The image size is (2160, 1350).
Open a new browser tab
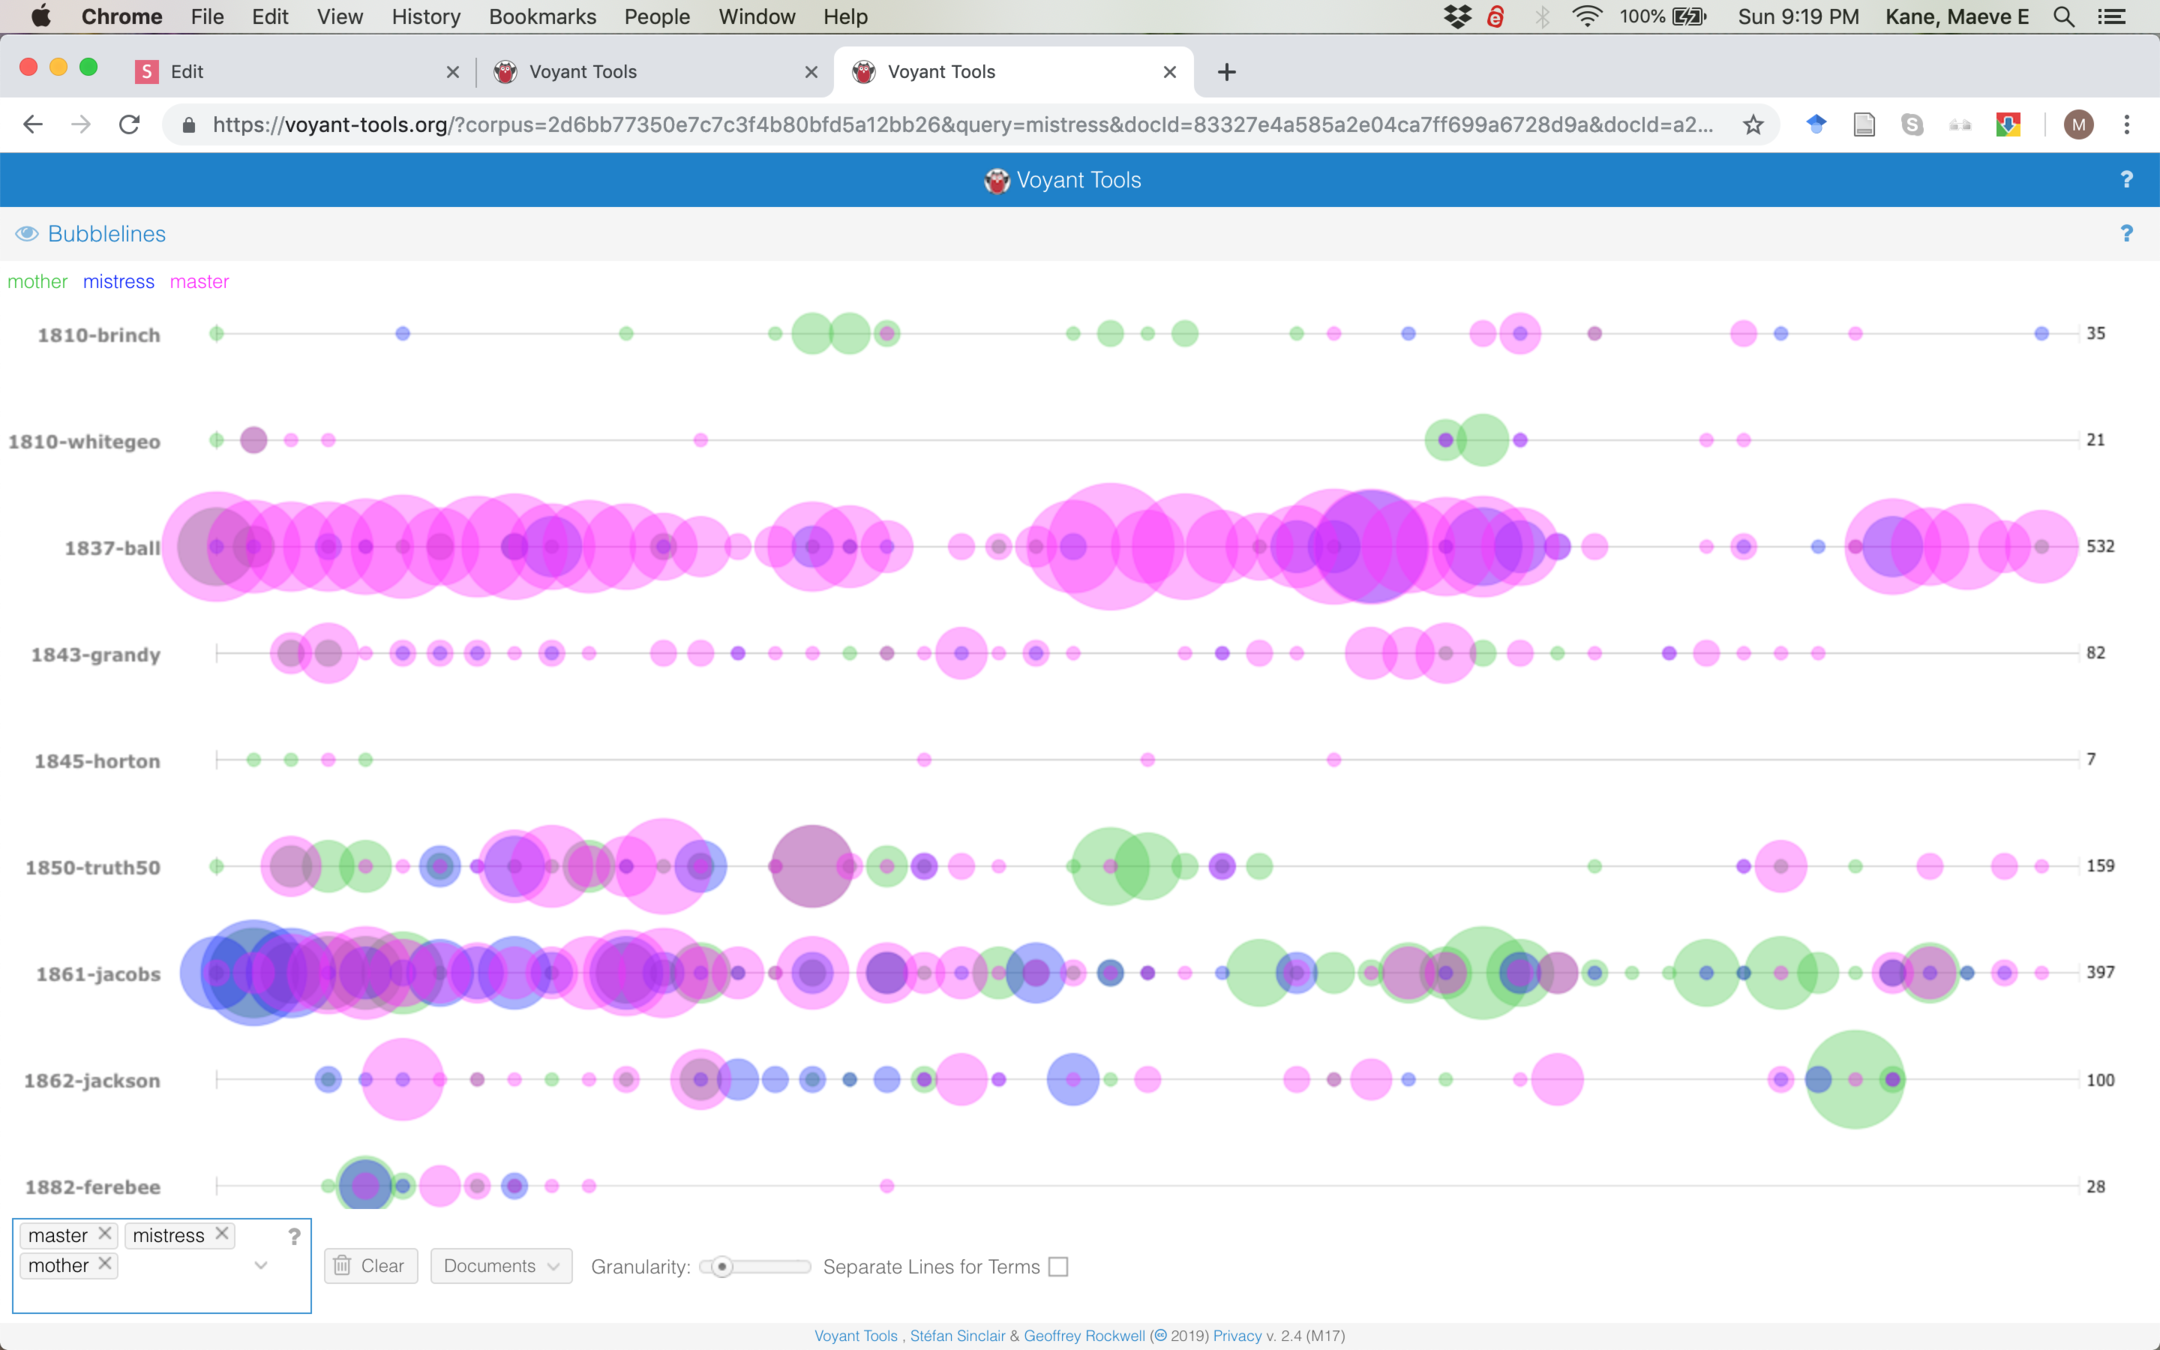pyautogui.click(x=1227, y=72)
